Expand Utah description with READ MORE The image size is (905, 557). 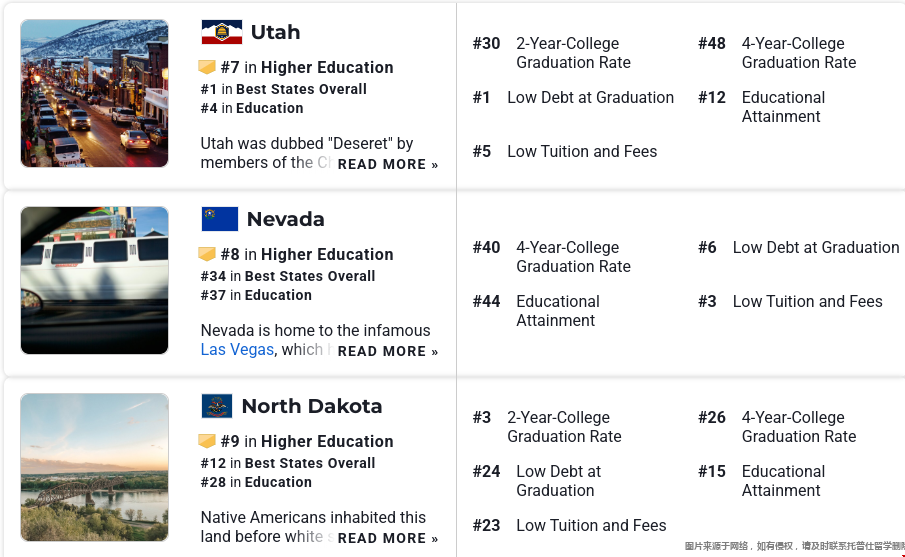pyautogui.click(x=388, y=164)
